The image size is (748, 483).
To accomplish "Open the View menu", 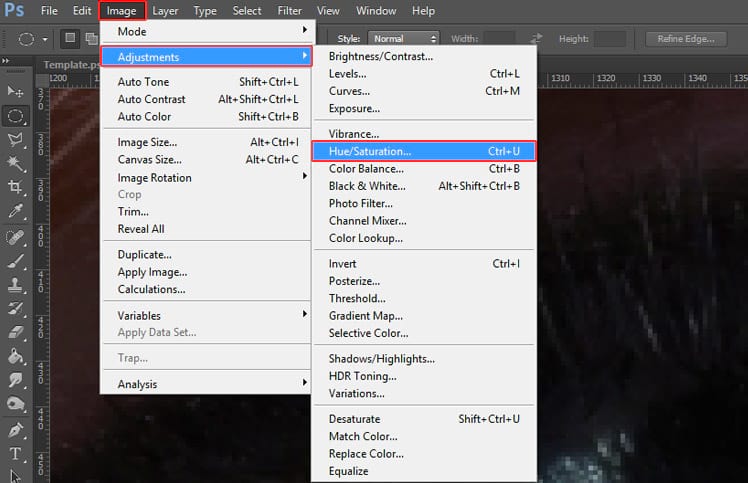I will 328,10.
